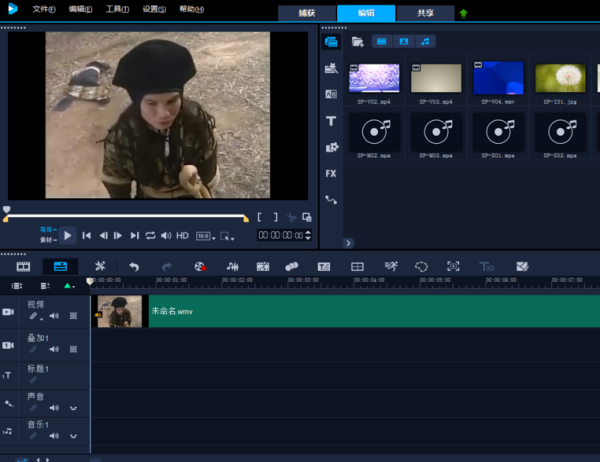This screenshot has height=462, width=600.
Task: Toggle repeat playback in preview
Action: coord(150,236)
